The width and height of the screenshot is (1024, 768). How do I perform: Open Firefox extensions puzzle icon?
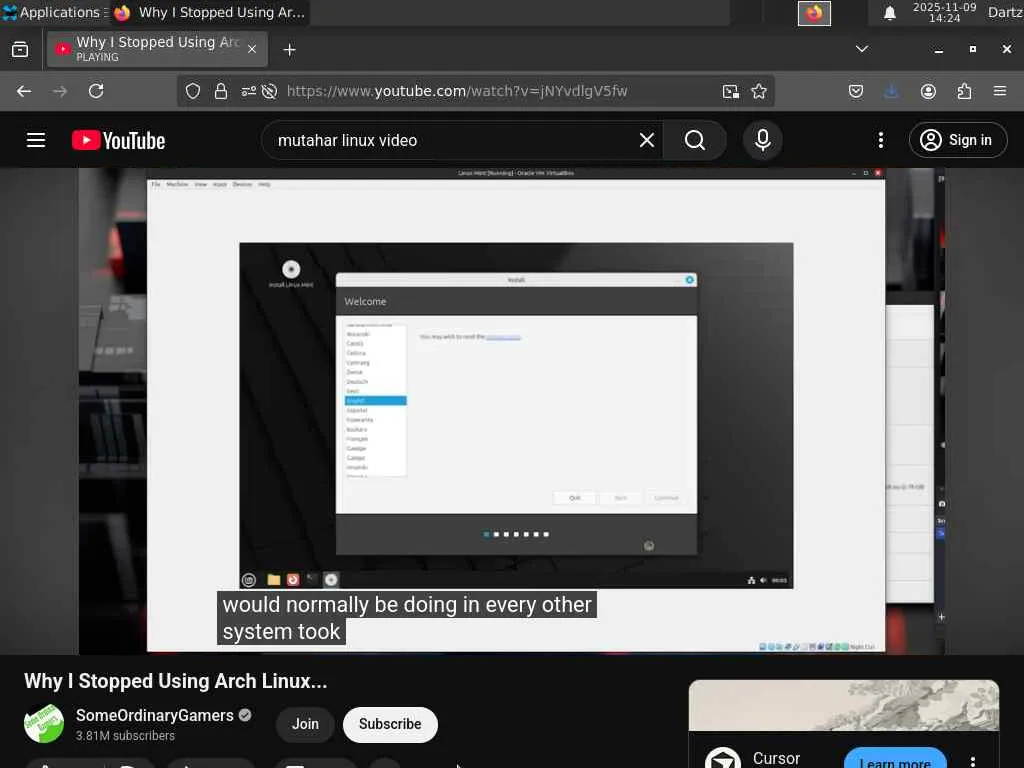click(964, 91)
